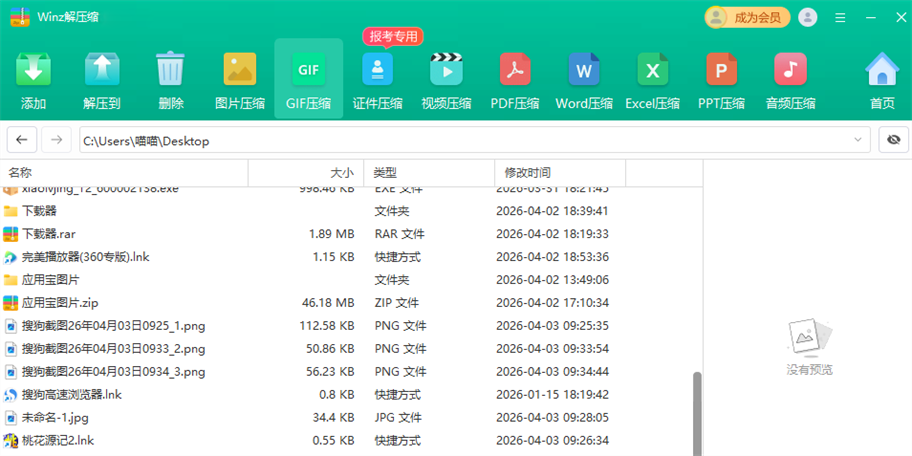Sort files by 修改时间 column header
The height and width of the screenshot is (456, 912).
click(x=527, y=173)
